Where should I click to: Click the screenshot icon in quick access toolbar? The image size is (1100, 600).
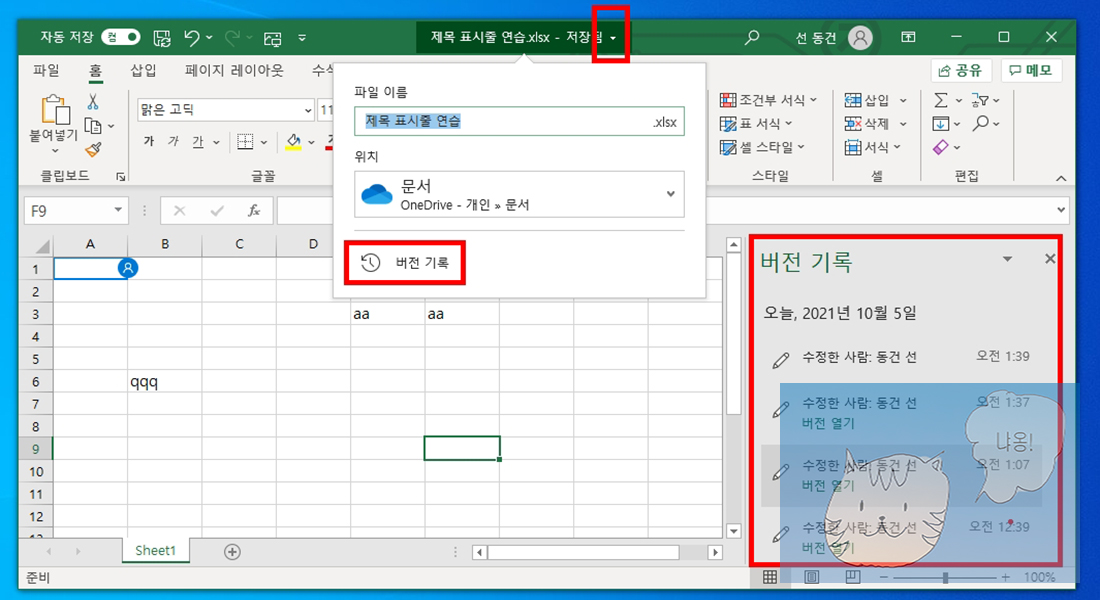[272, 38]
